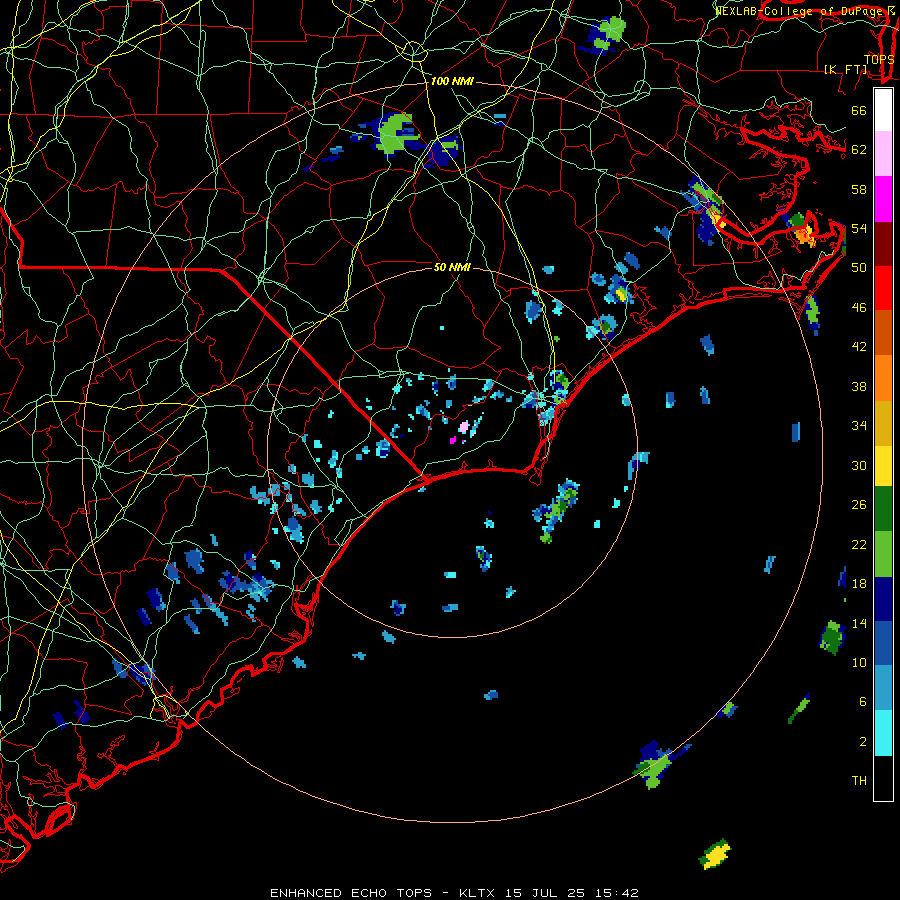Click the light pink echo cell near radar center
900x900 pixels.
[x=464, y=427]
